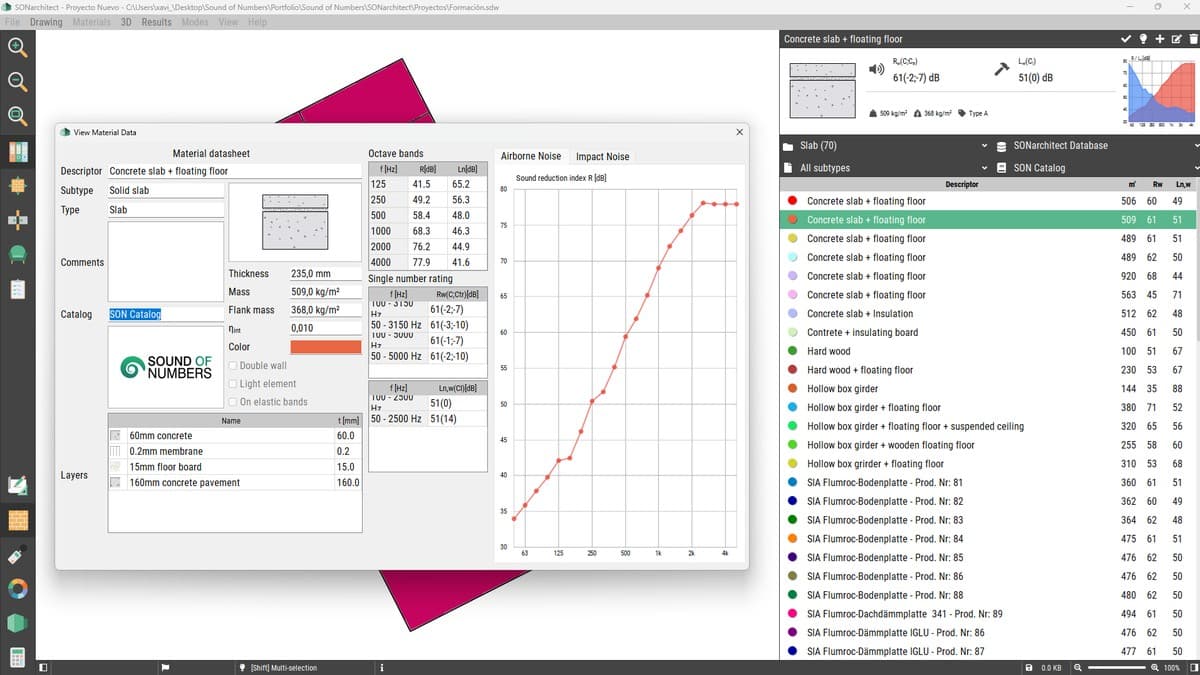This screenshot has width=1200, height=675.
Task: Sort list by Ln,w column header
Action: tap(1183, 184)
